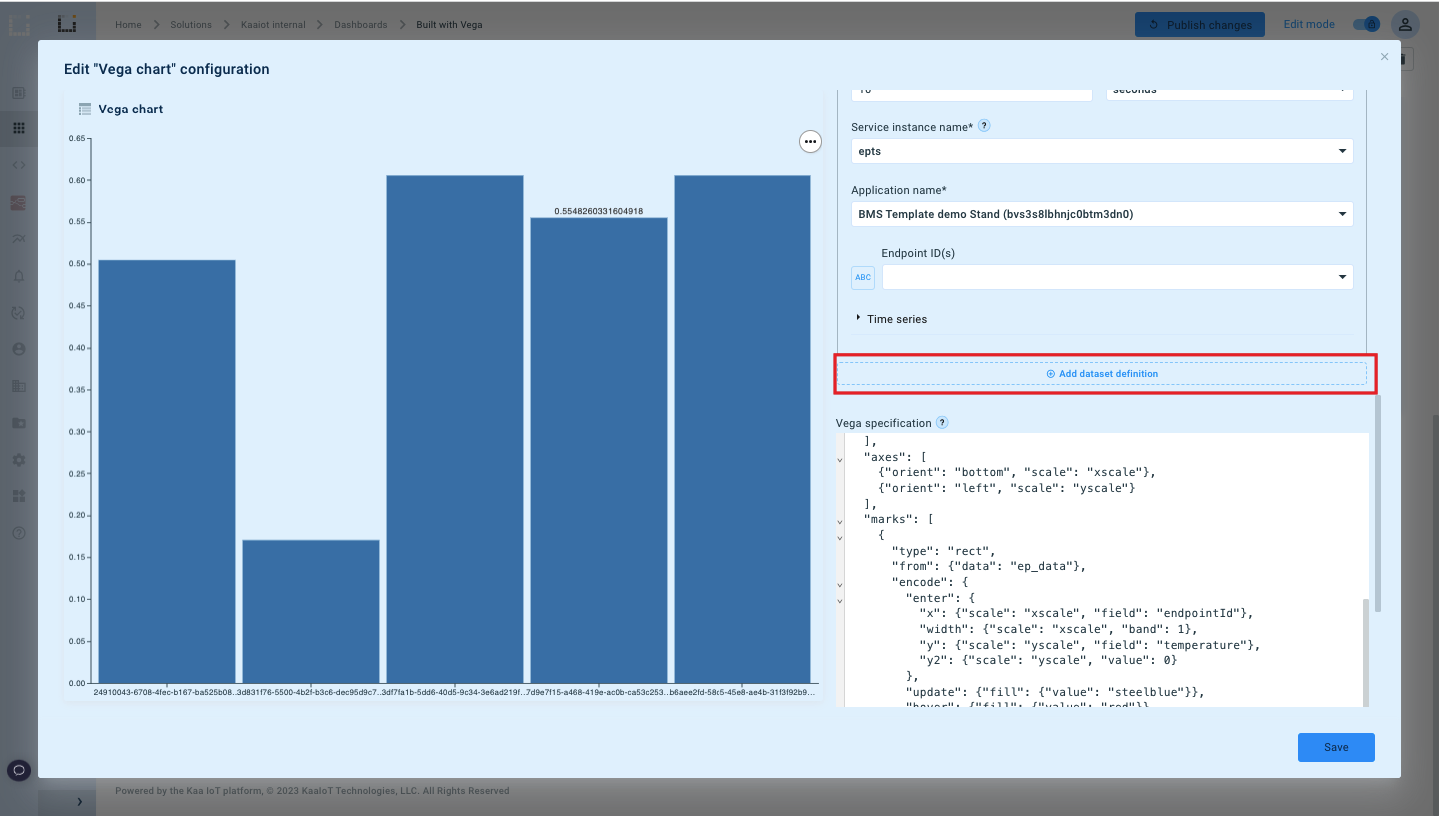Open the chat bubble widget

click(x=18, y=769)
